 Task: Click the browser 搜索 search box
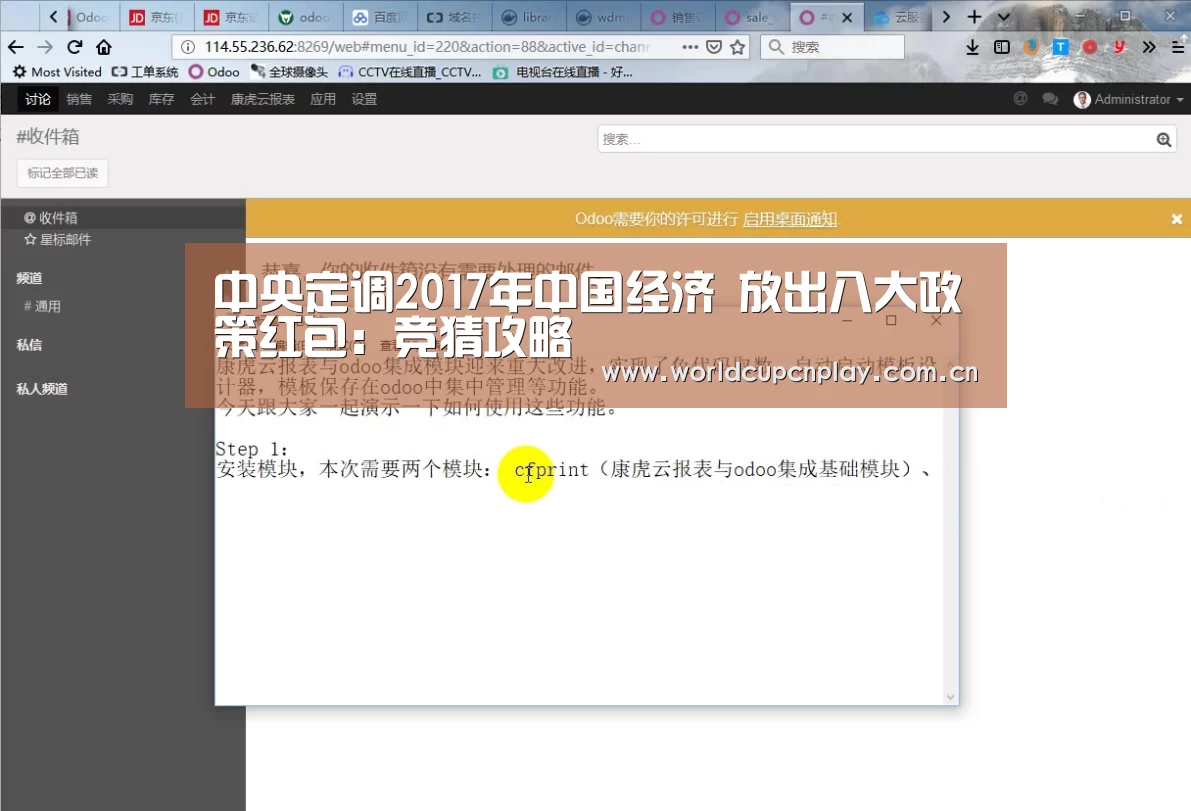tap(832, 47)
